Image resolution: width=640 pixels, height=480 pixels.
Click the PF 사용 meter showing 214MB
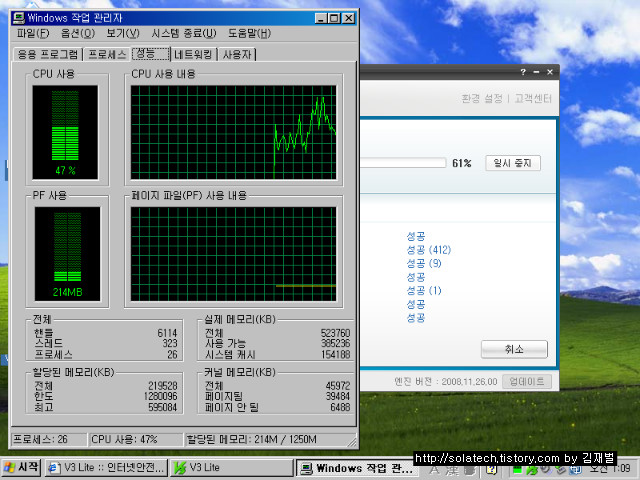67,254
